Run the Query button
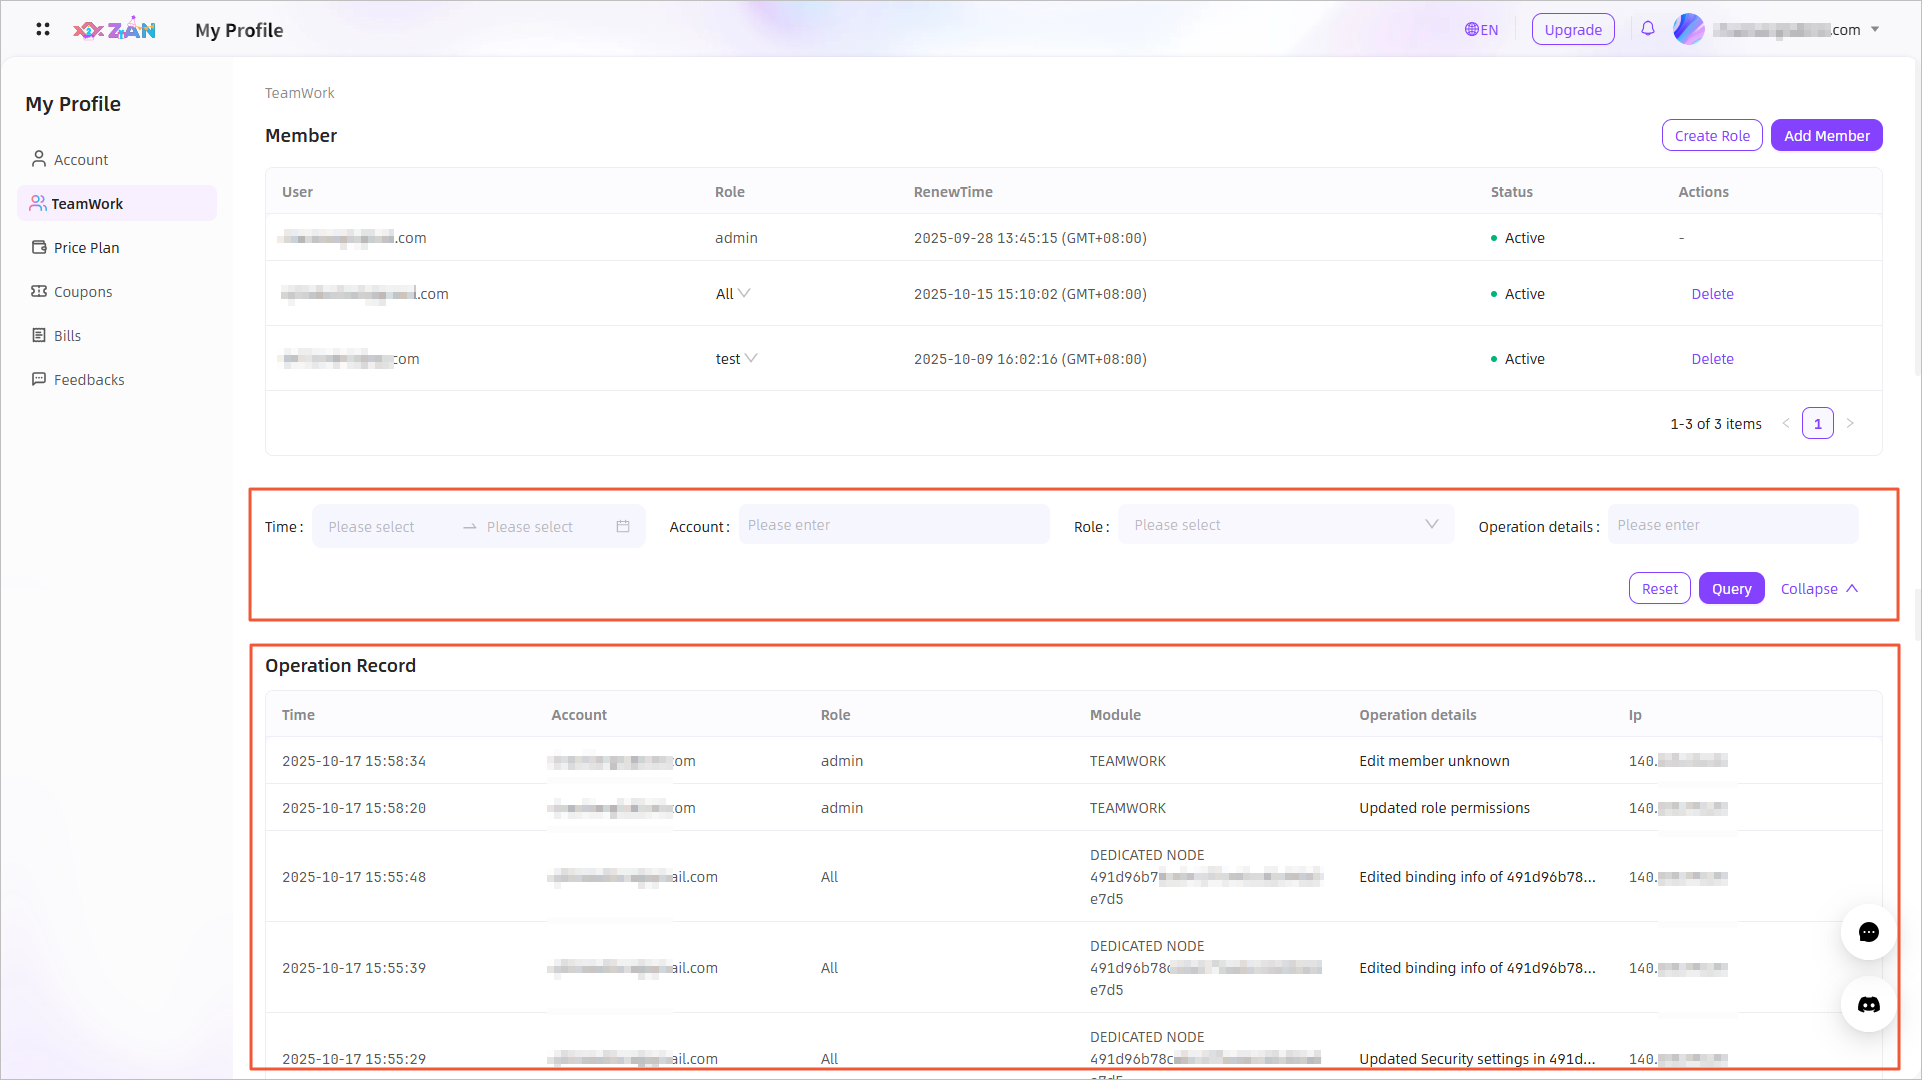Image resolution: width=1922 pixels, height=1080 pixels. pos(1731,588)
